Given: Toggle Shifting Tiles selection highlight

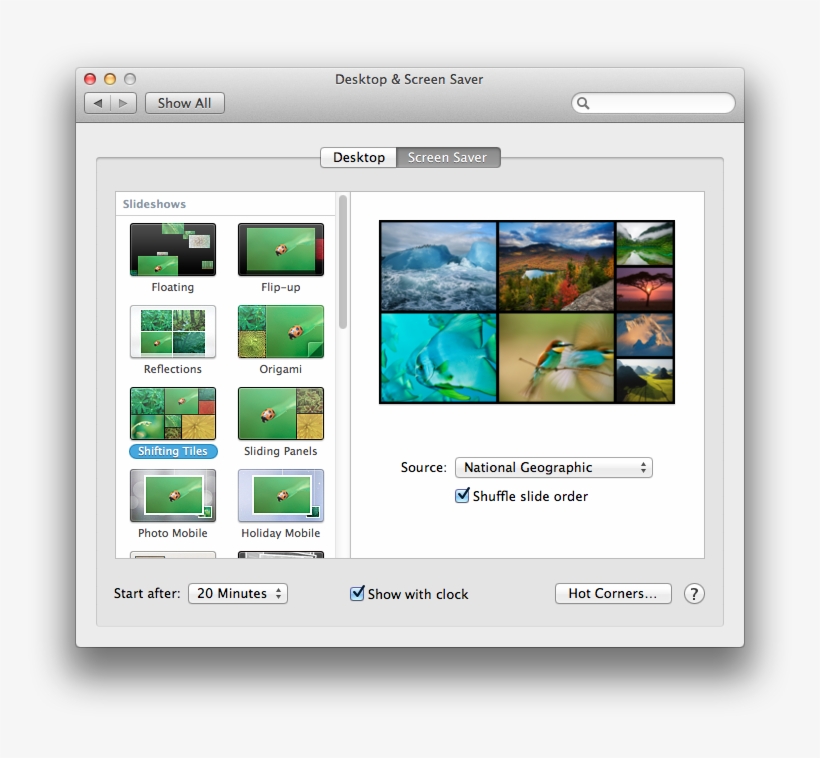Looking at the screenshot, I should (x=172, y=451).
